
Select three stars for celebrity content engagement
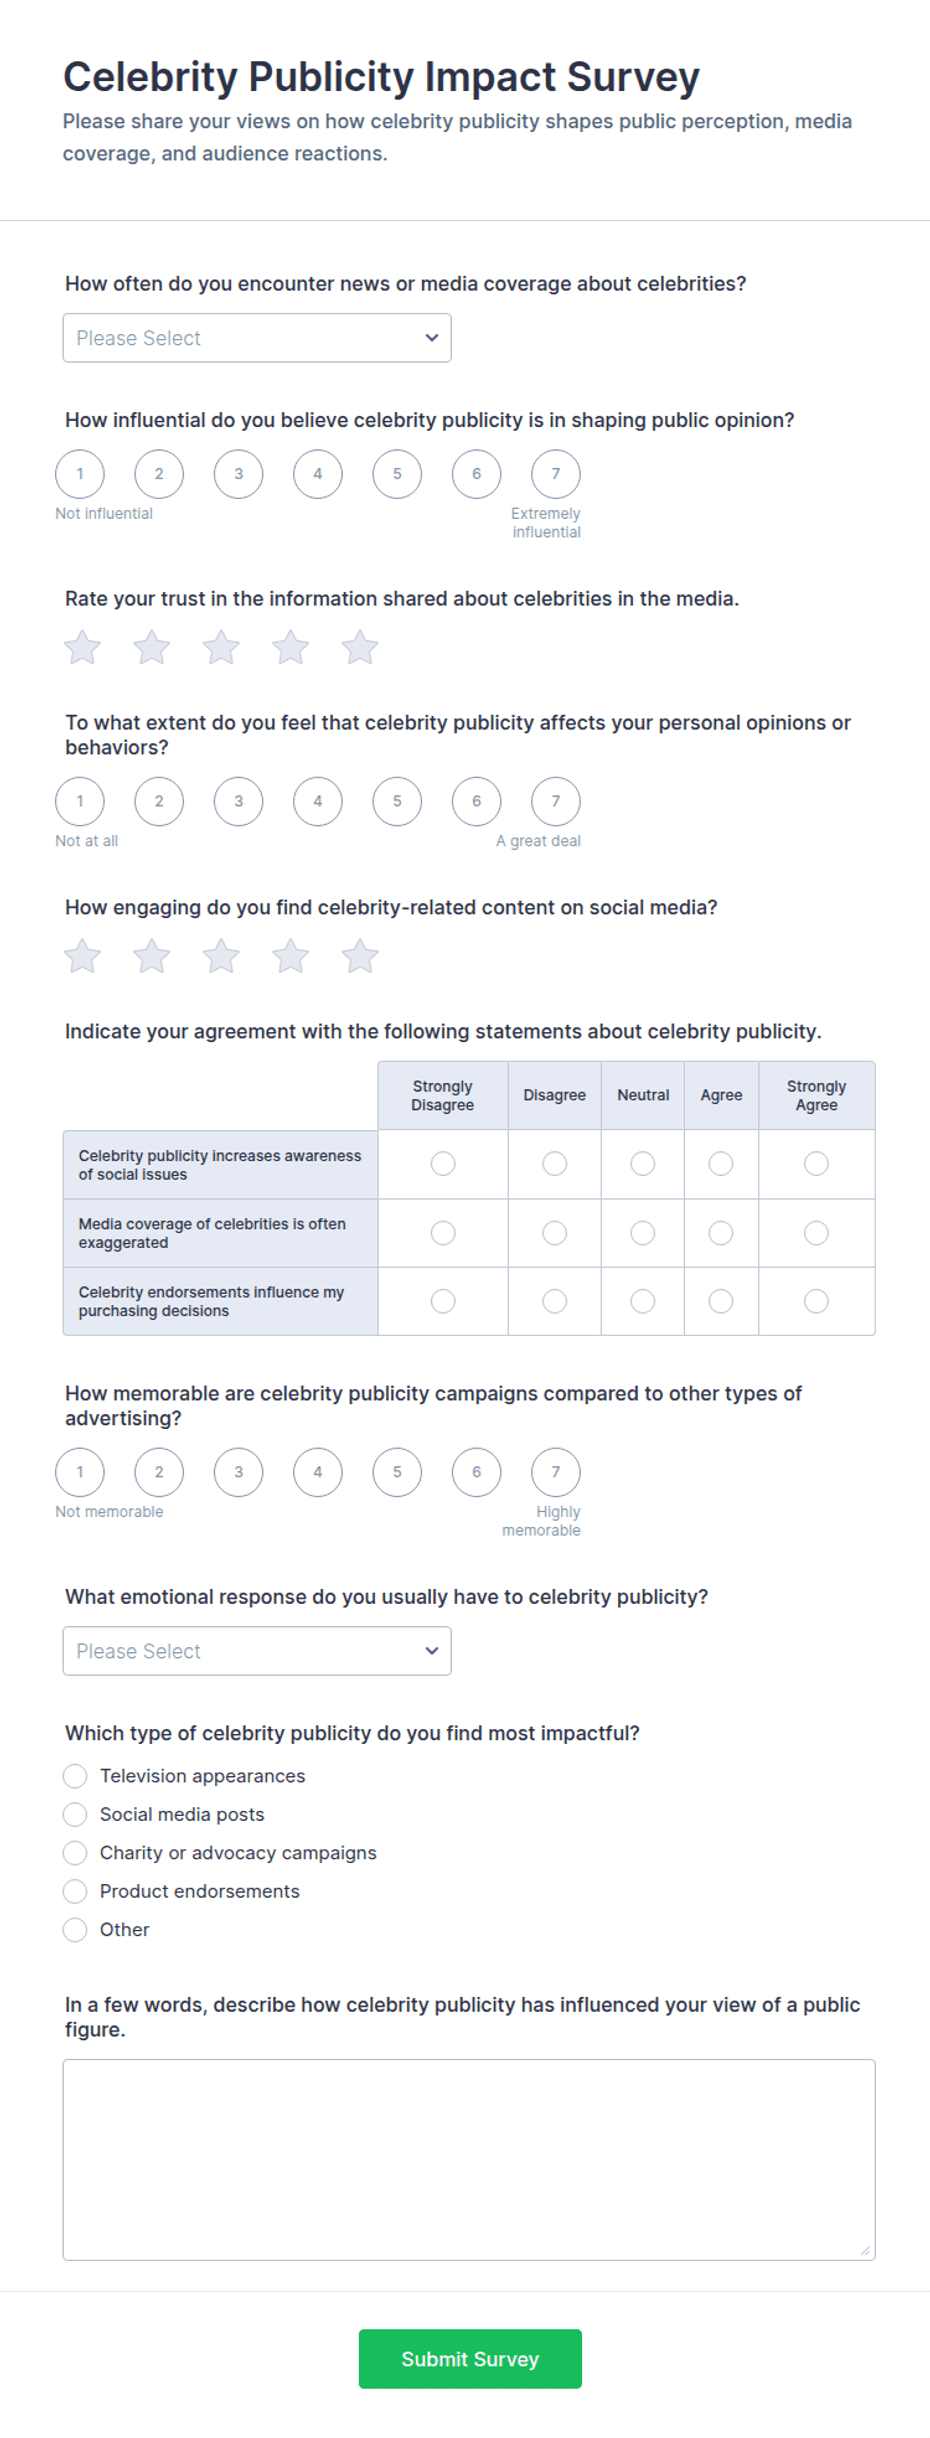pos(221,956)
